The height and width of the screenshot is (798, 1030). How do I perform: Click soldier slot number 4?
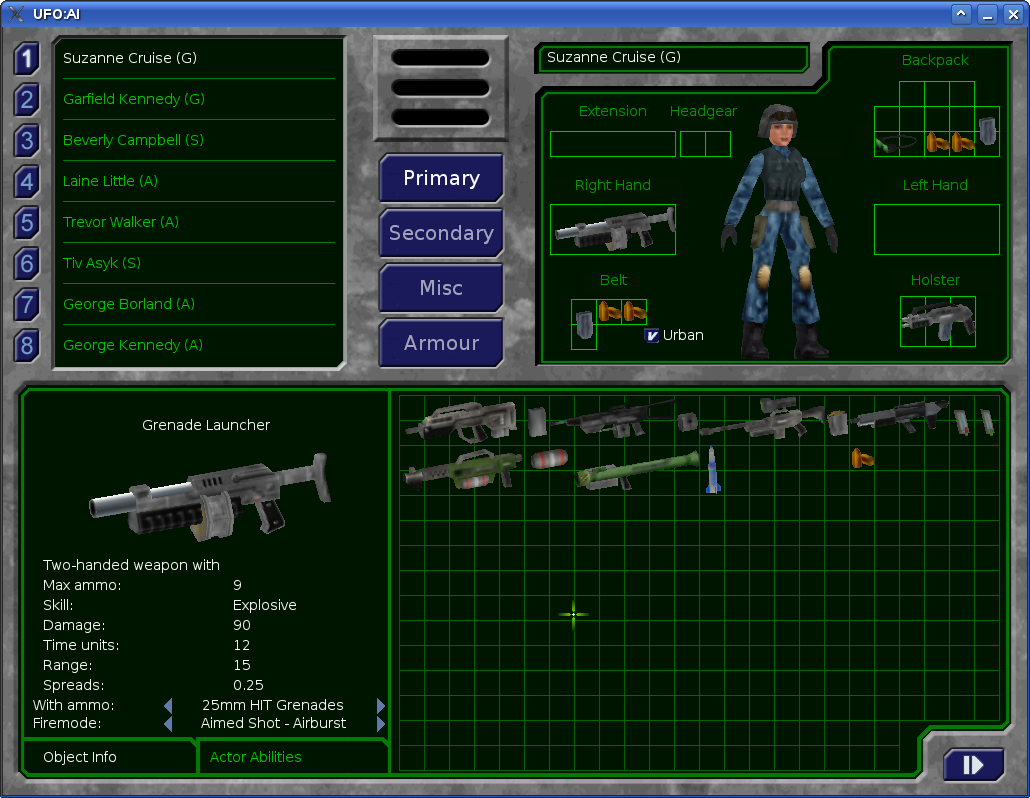(x=26, y=182)
